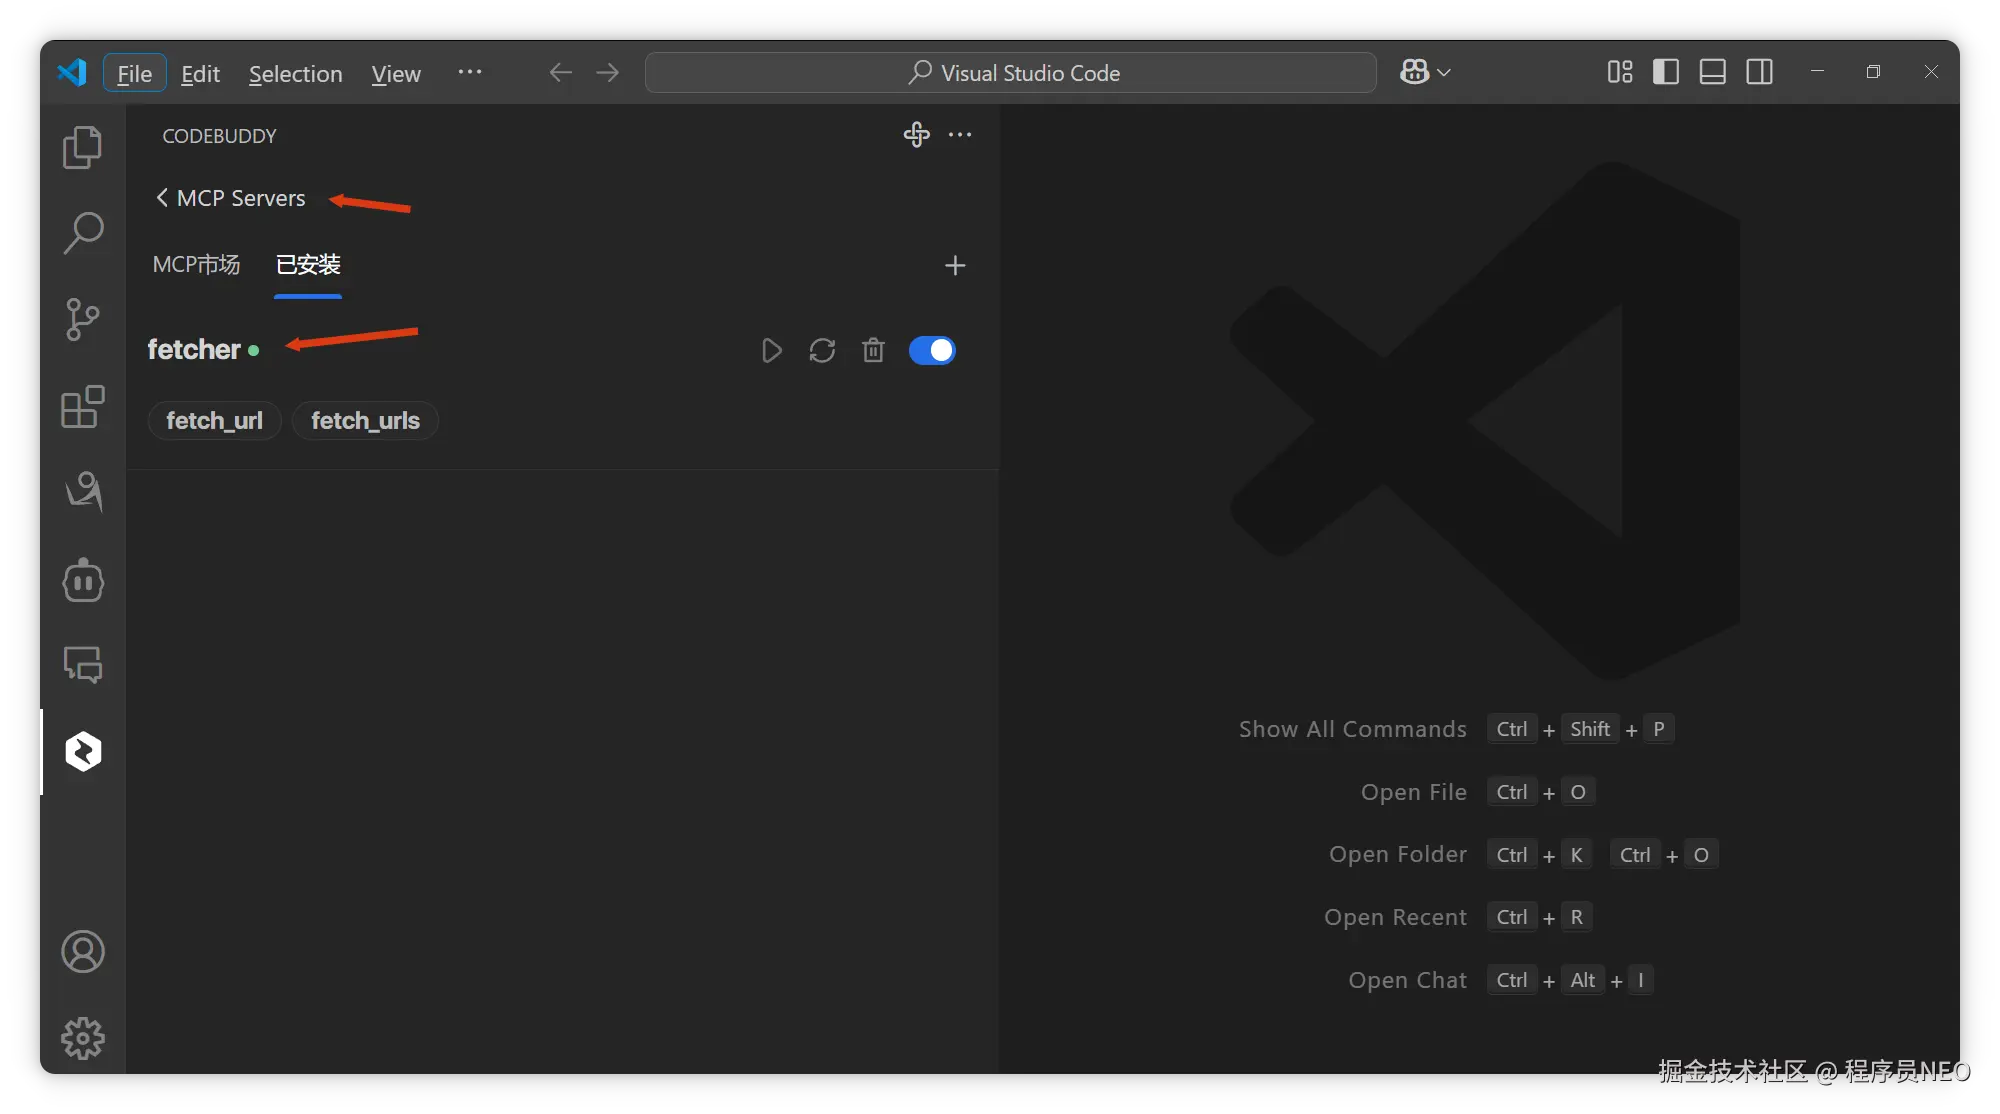
Task: Click the Visual Studio Code search box
Action: 1010,73
